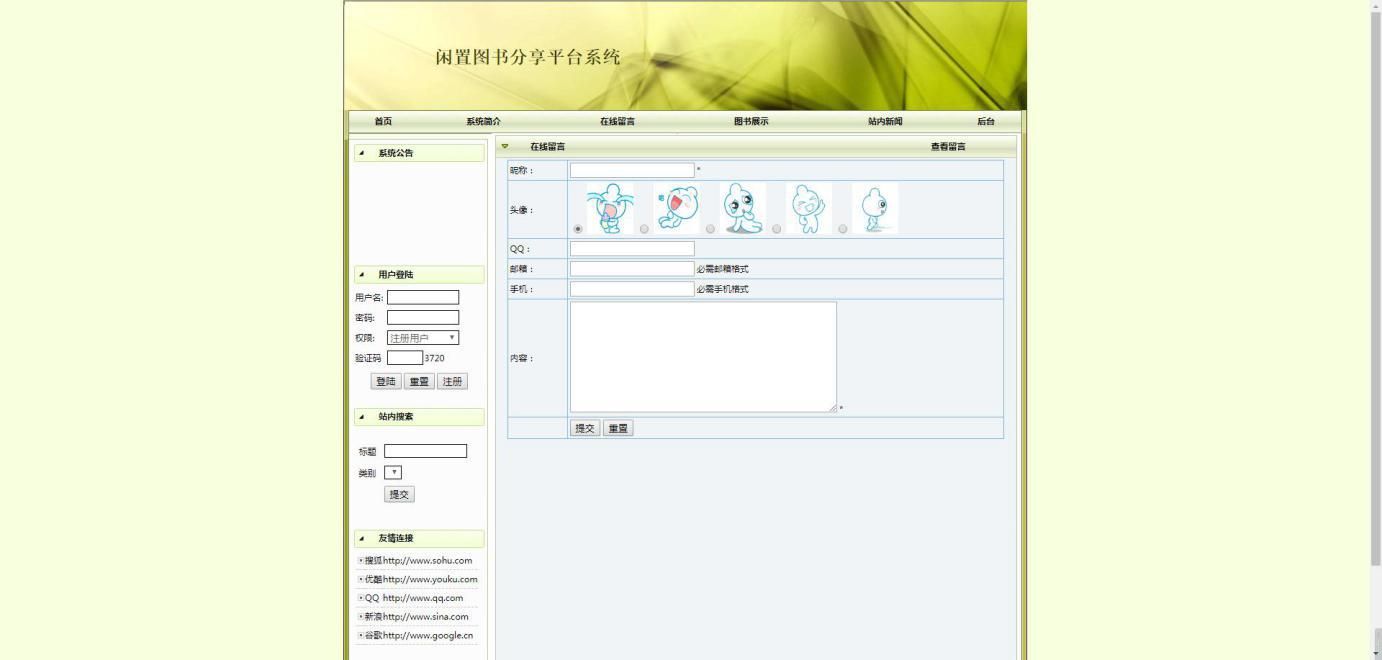The image size is (1382, 660).
Task: Select the radio button for sad kneeling avatar
Action: [710, 229]
